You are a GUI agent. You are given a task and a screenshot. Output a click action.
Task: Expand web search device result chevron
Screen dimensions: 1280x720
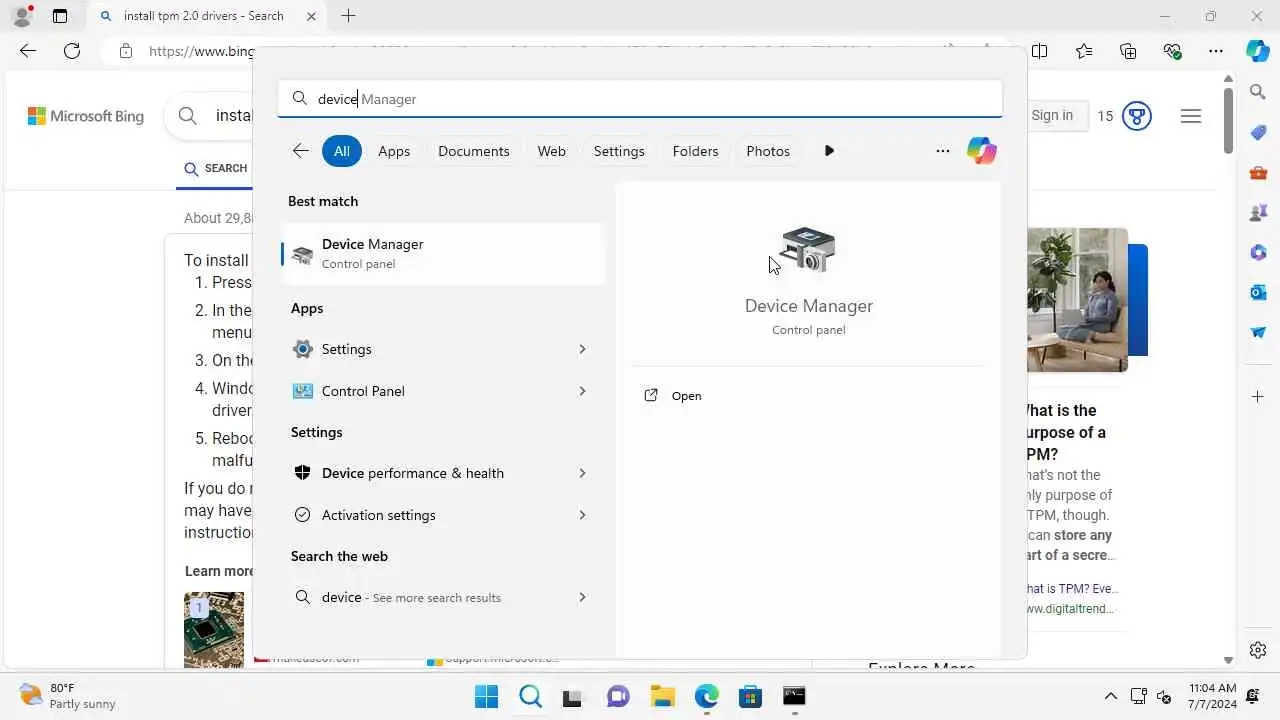(582, 597)
